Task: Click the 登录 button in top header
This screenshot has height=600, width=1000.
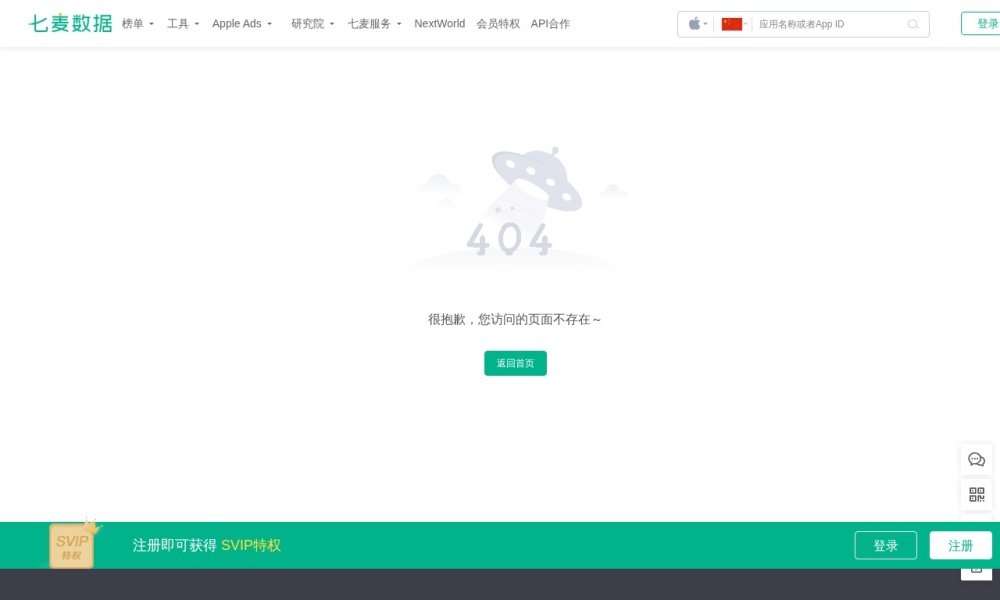Action: (x=982, y=24)
